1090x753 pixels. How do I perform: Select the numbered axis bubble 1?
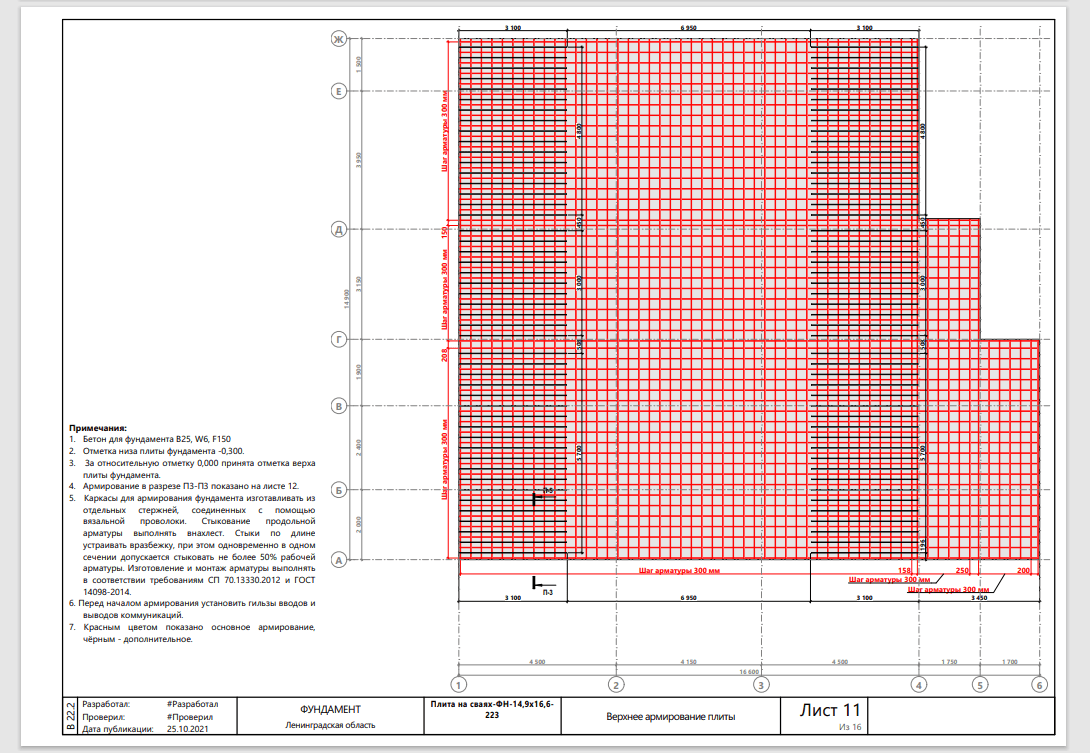[x=459, y=685]
